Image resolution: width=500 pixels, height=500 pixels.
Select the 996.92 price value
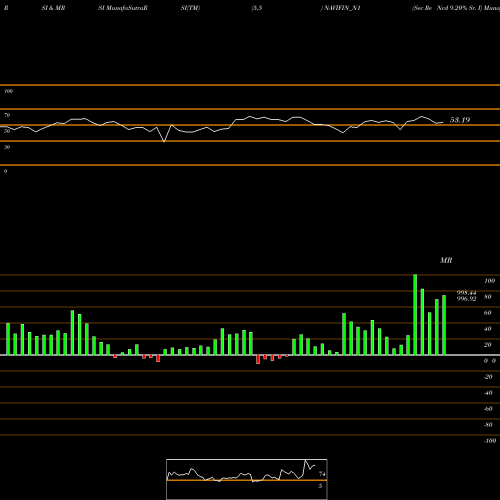466,299
